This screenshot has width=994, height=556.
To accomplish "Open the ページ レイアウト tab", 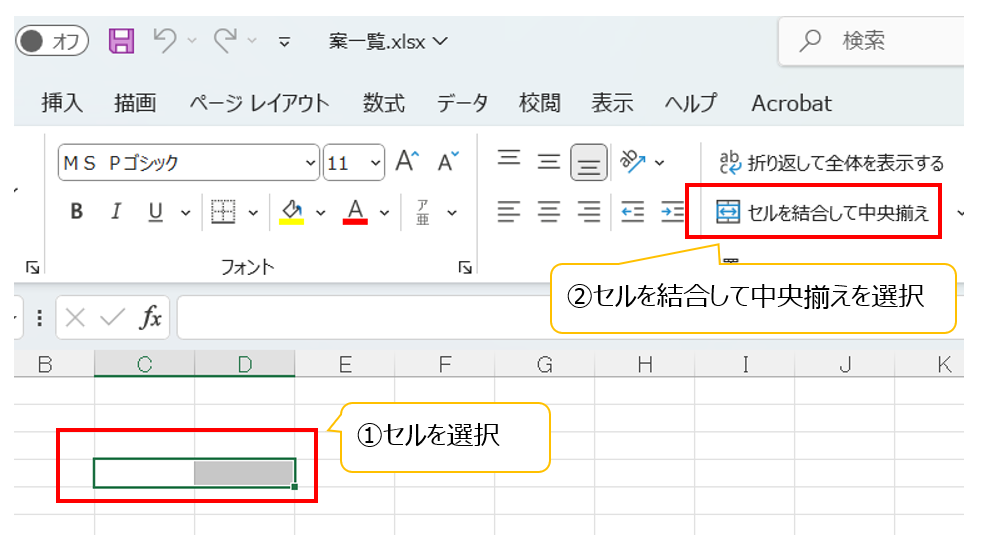I will tap(259, 103).
